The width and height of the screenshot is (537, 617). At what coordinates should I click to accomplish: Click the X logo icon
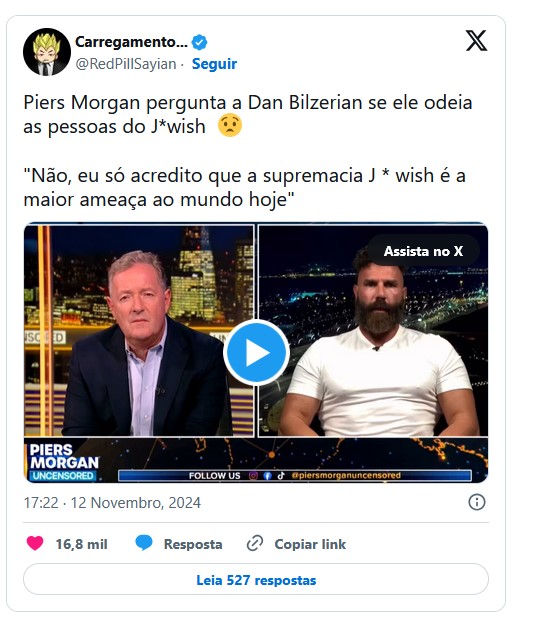tap(476, 41)
